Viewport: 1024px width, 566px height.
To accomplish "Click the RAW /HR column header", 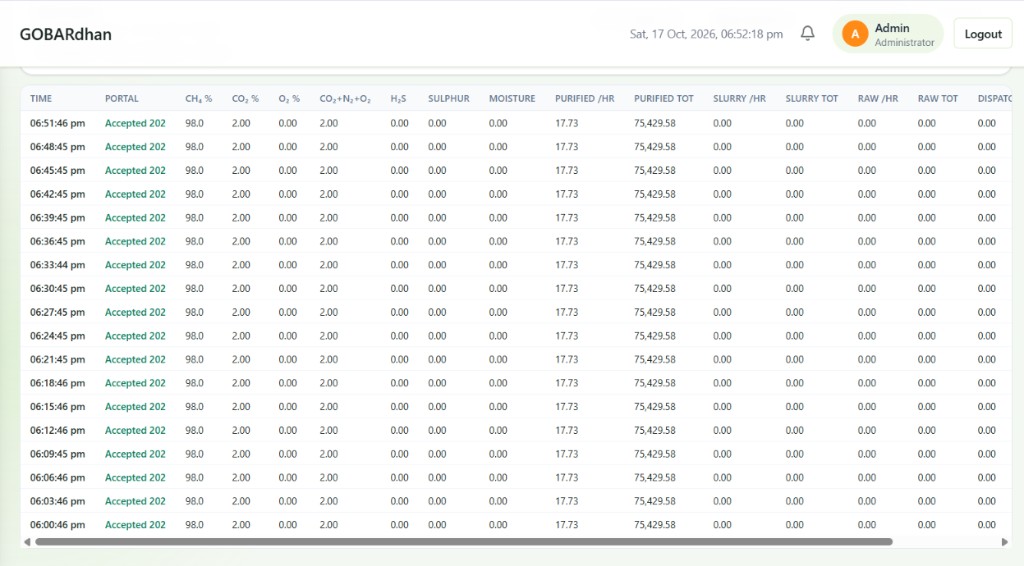I will click(878, 99).
